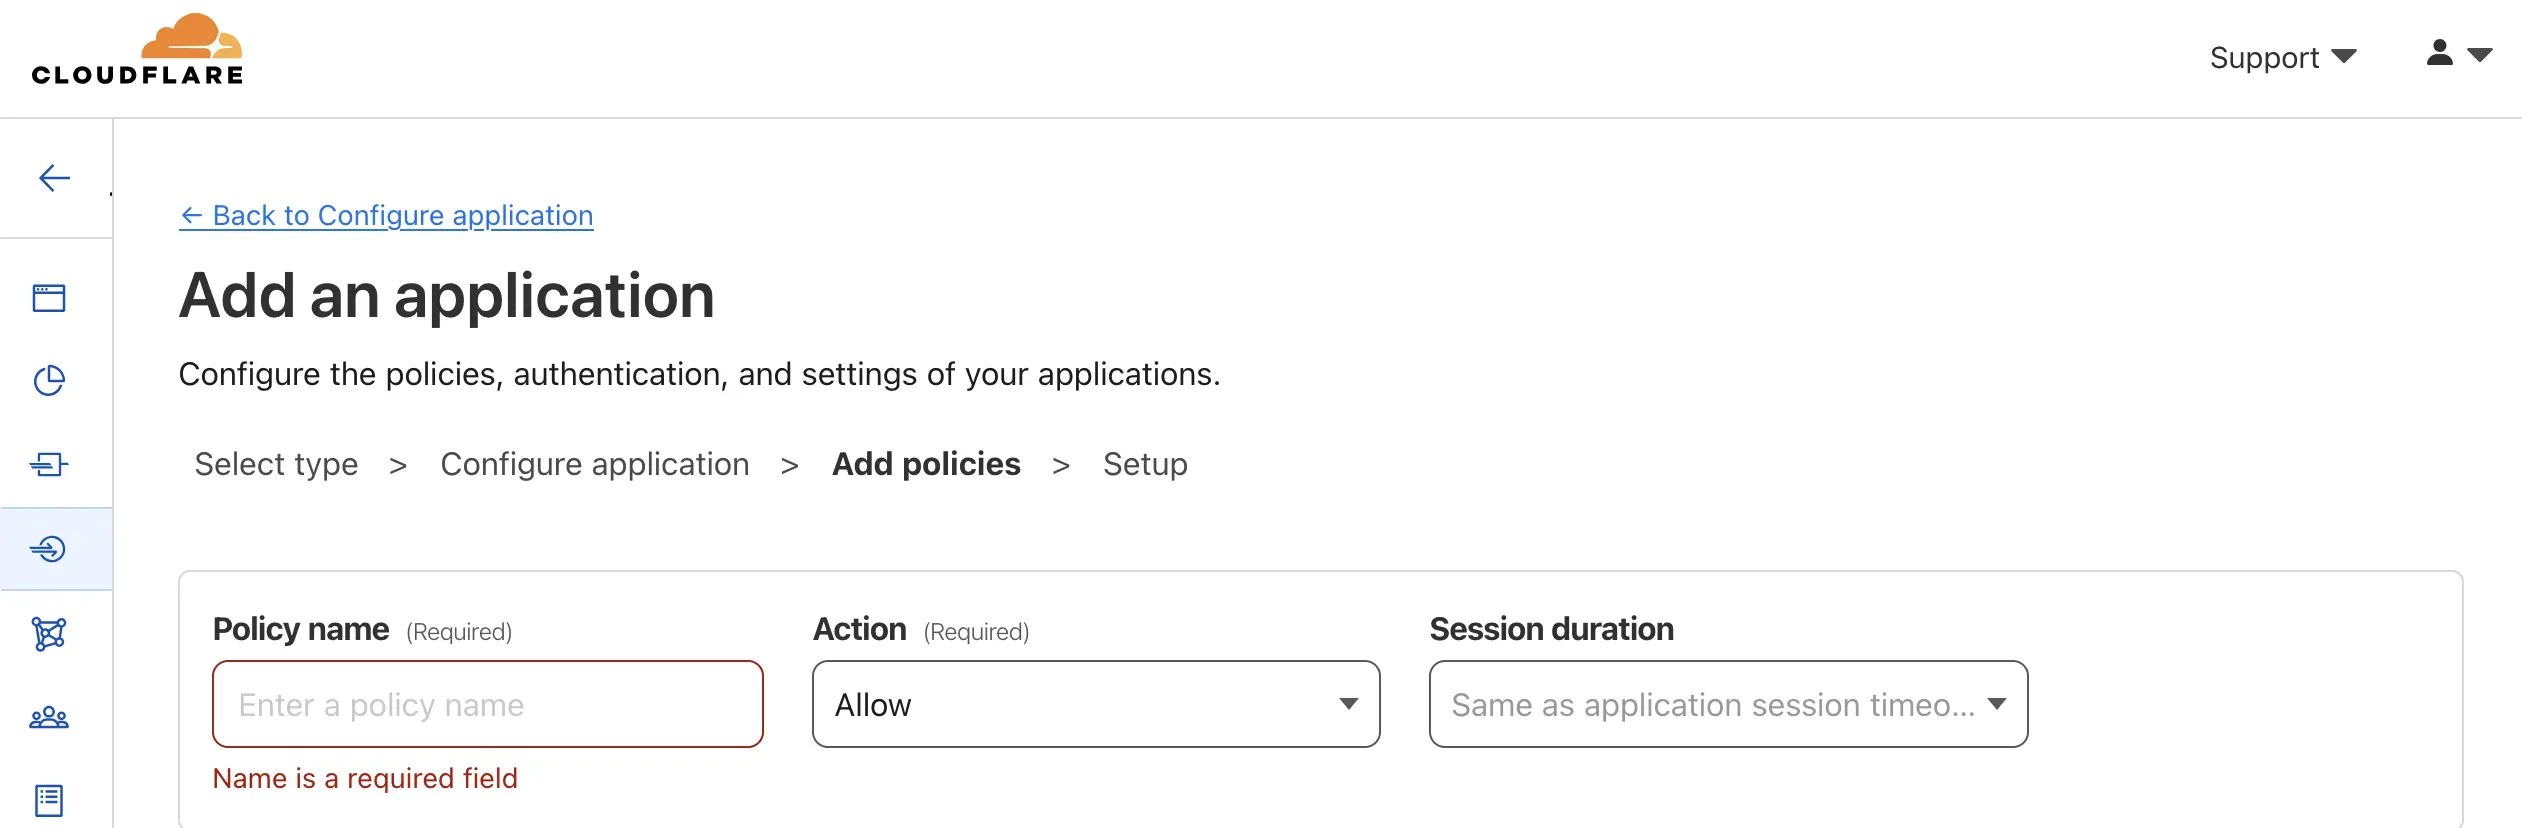Click Back to Configure application link
This screenshot has height=828, width=2522.
click(x=386, y=215)
